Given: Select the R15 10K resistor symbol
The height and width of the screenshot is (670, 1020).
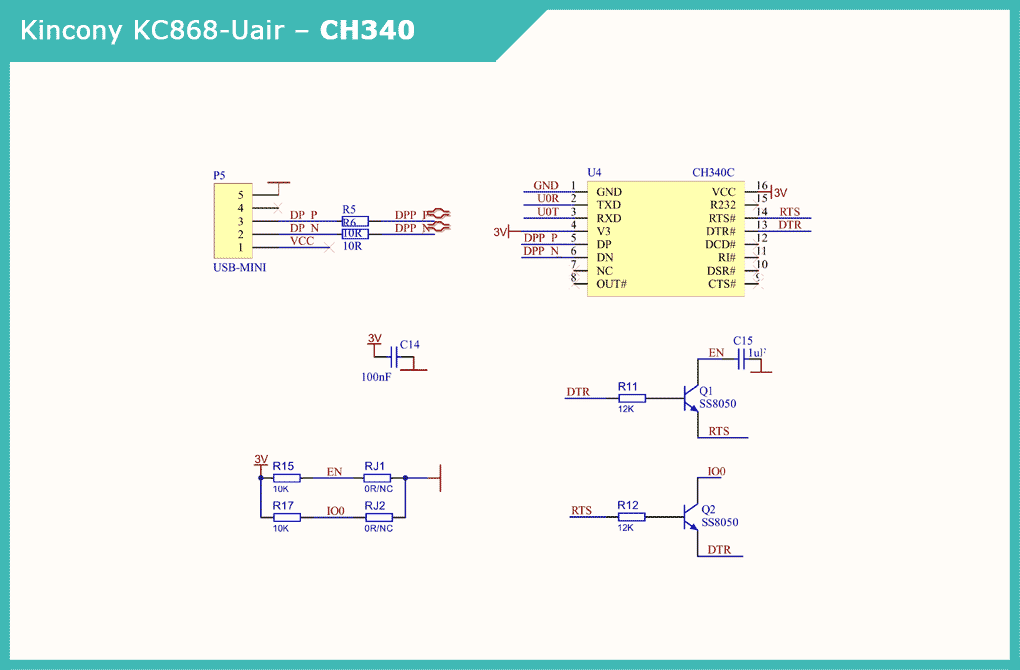Looking at the screenshot, I should (286, 478).
